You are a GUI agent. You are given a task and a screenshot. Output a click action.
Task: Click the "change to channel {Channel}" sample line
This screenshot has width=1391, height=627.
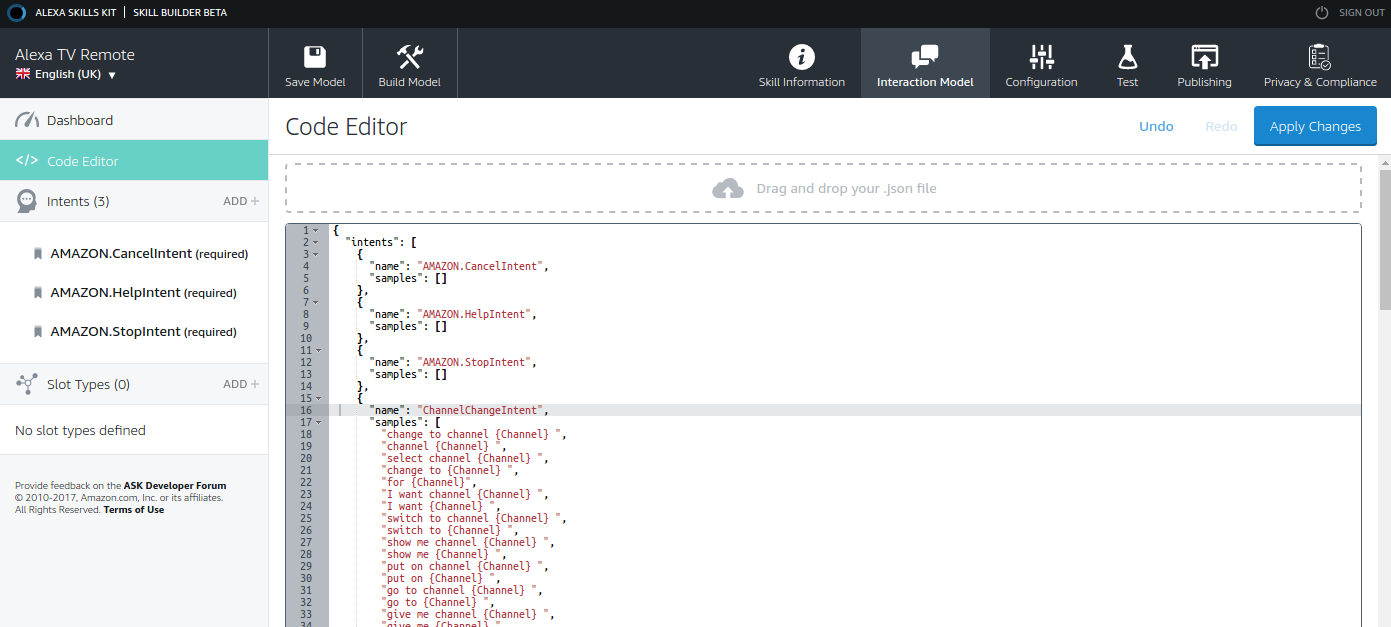click(x=475, y=434)
